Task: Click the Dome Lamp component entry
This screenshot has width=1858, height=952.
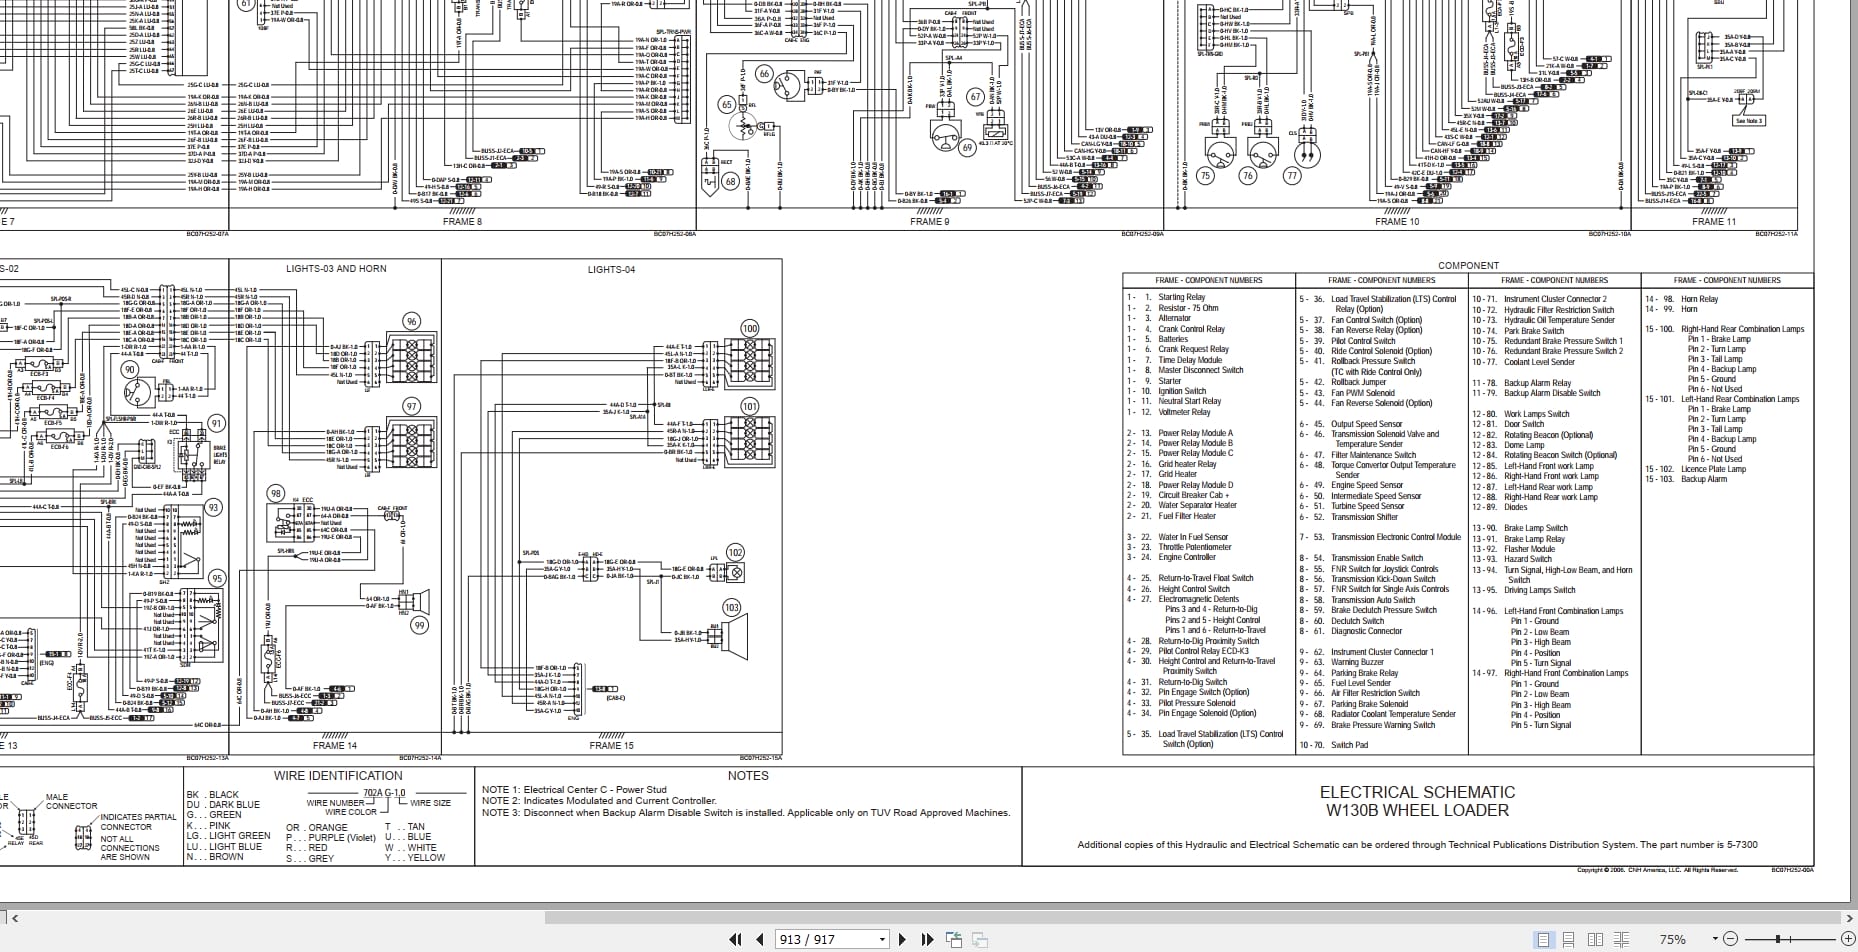Action: coord(1508,445)
